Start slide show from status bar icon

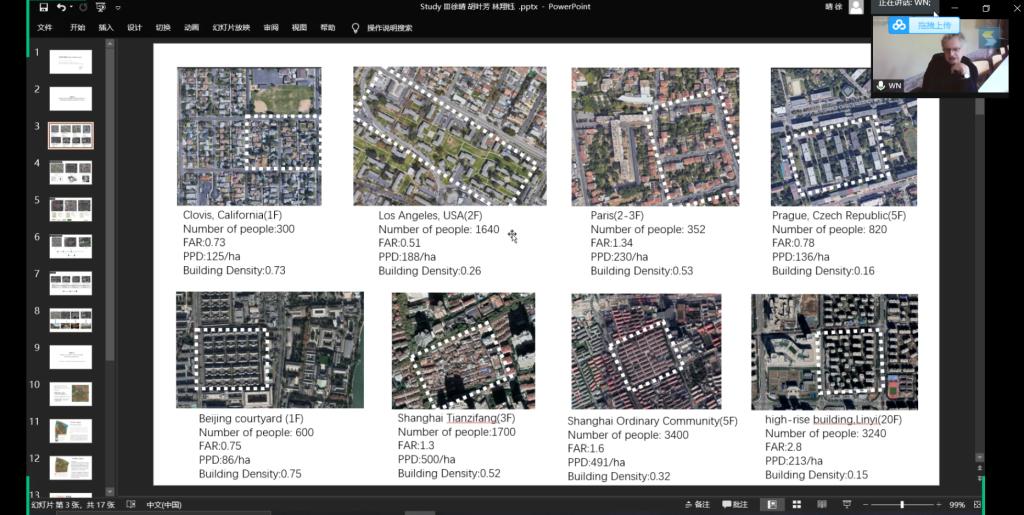click(x=844, y=504)
